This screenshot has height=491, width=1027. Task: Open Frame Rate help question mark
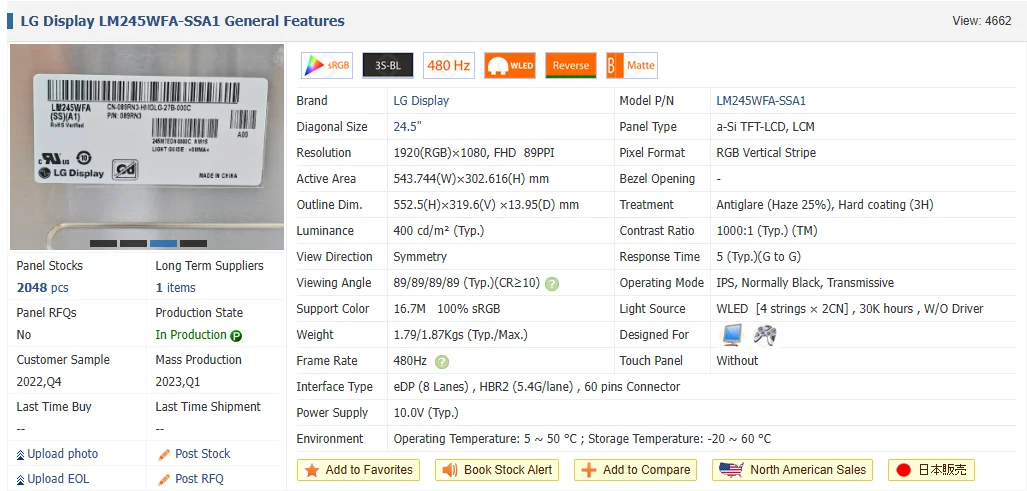(x=442, y=361)
